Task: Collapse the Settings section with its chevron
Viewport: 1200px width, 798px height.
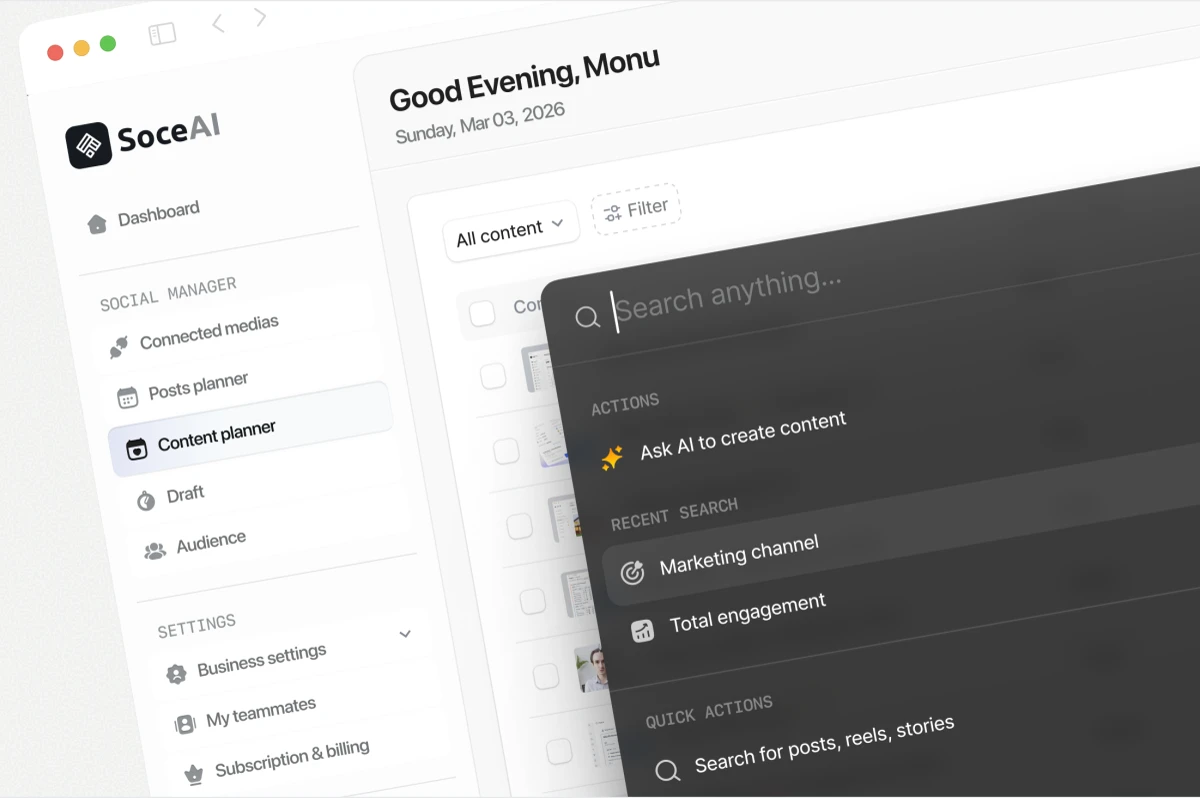Action: tap(405, 634)
